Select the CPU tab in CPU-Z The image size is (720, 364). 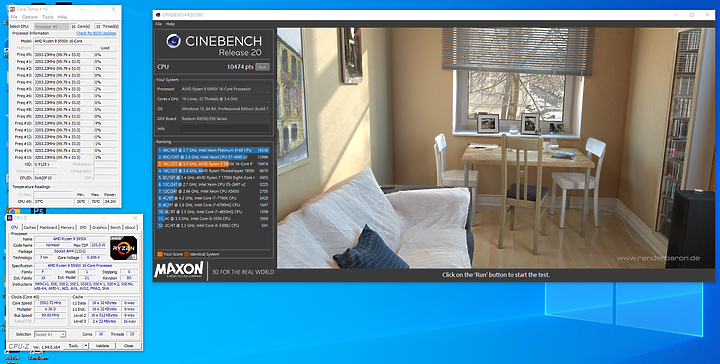14,227
